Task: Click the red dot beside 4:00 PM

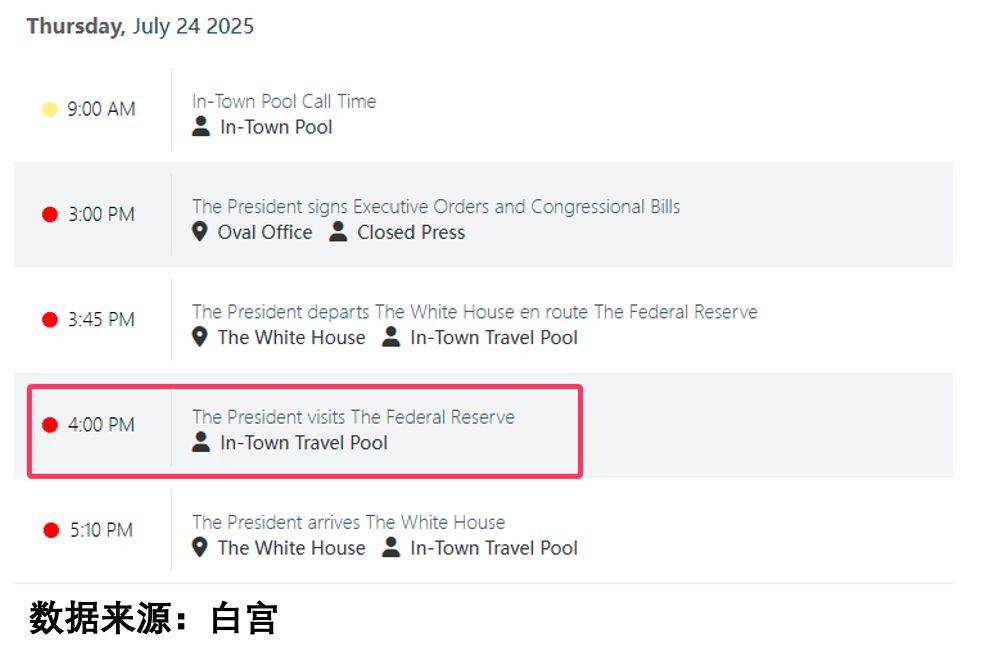Action: coord(50,425)
